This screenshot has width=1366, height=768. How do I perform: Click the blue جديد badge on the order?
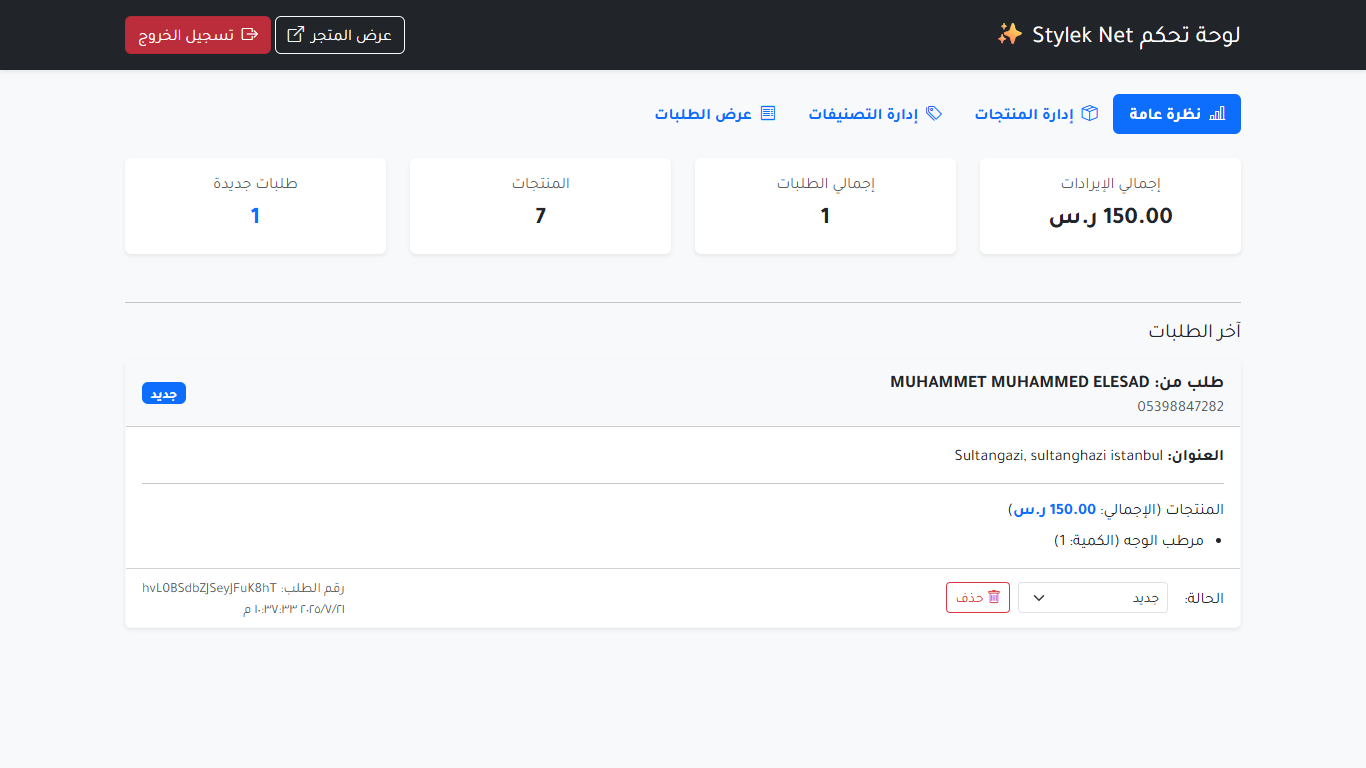164,394
